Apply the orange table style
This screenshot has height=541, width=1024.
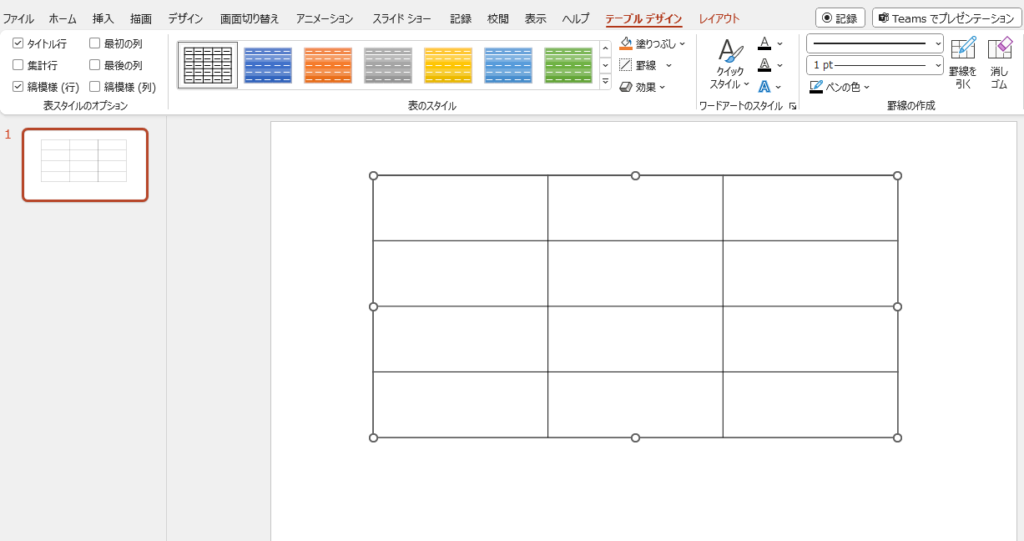(x=328, y=65)
